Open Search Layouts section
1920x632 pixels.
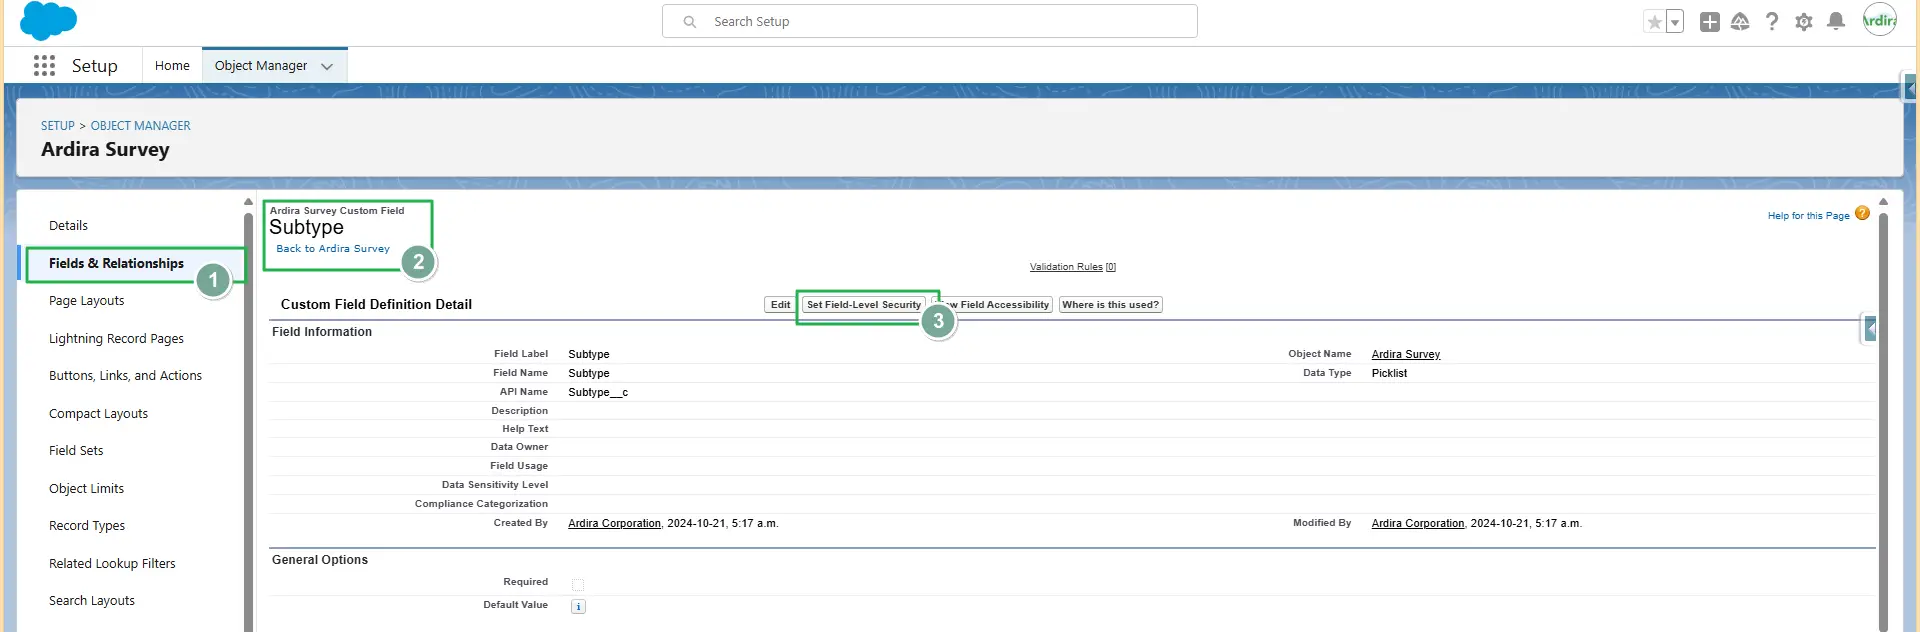pyautogui.click(x=92, y=601)
